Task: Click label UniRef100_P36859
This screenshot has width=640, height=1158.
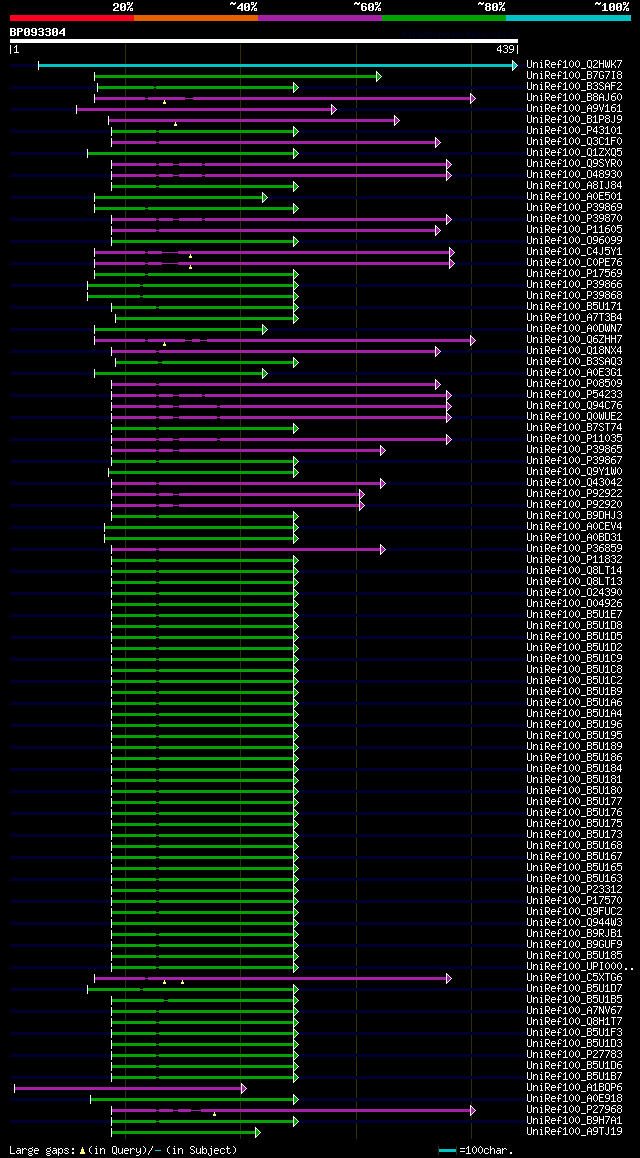Action: (574, 549)
